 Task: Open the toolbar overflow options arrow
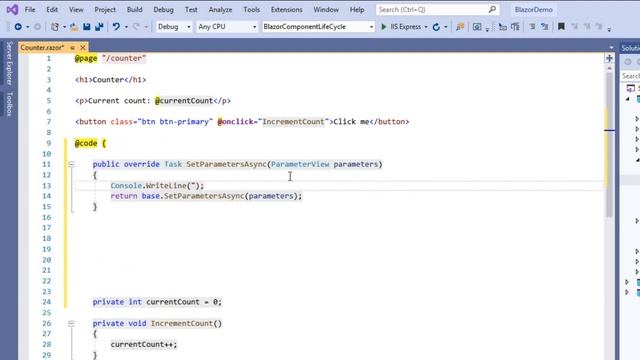click(609, 29)
